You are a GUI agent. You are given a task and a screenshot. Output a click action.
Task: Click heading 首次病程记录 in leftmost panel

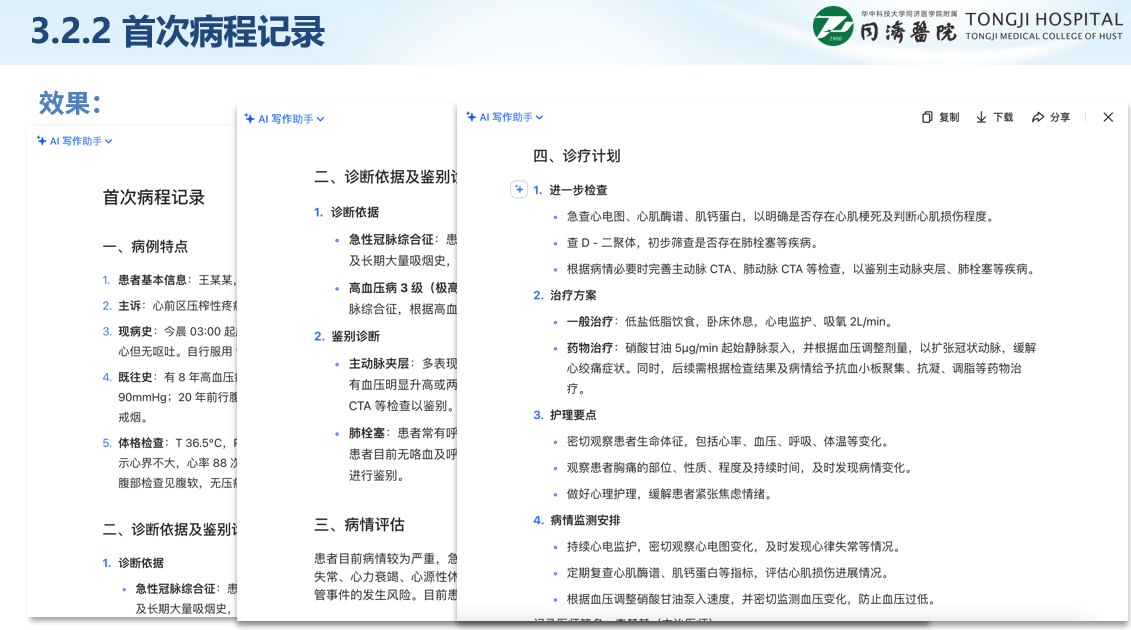click(x=154, y=198)
